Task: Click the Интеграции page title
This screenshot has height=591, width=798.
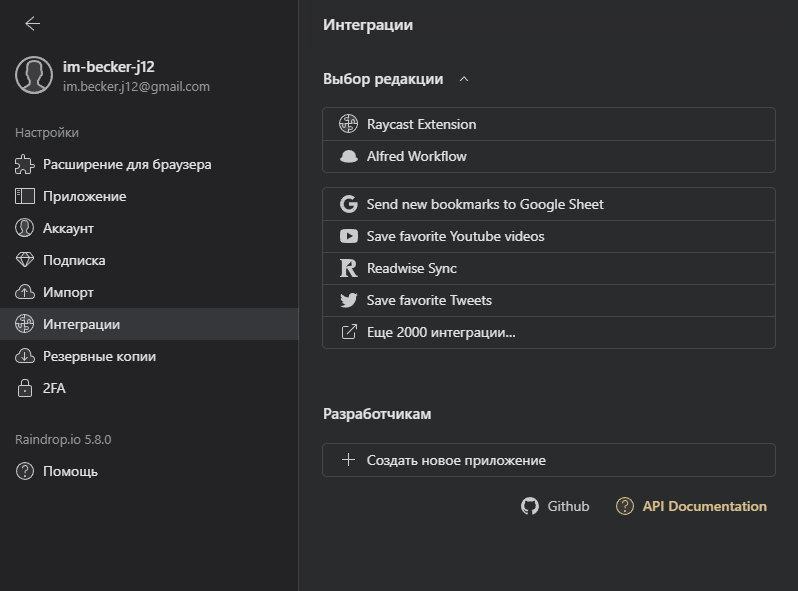Action: [368, 25]
